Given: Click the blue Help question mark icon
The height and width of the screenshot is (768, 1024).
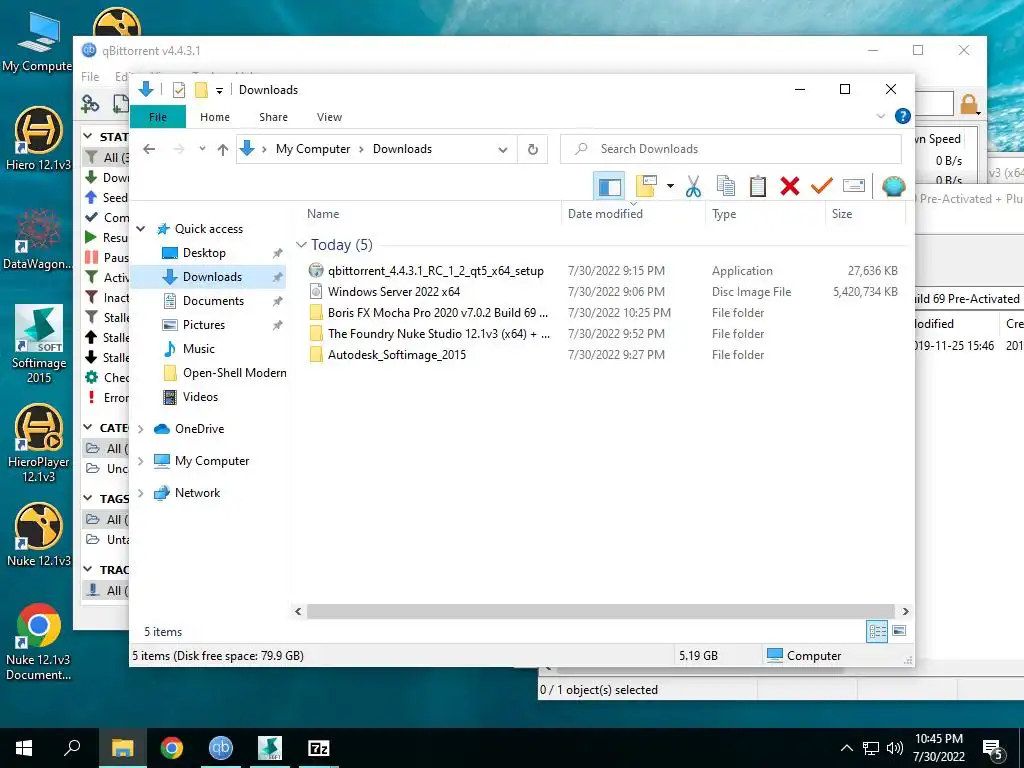Looking at the screenshot, I should point(903,116).
